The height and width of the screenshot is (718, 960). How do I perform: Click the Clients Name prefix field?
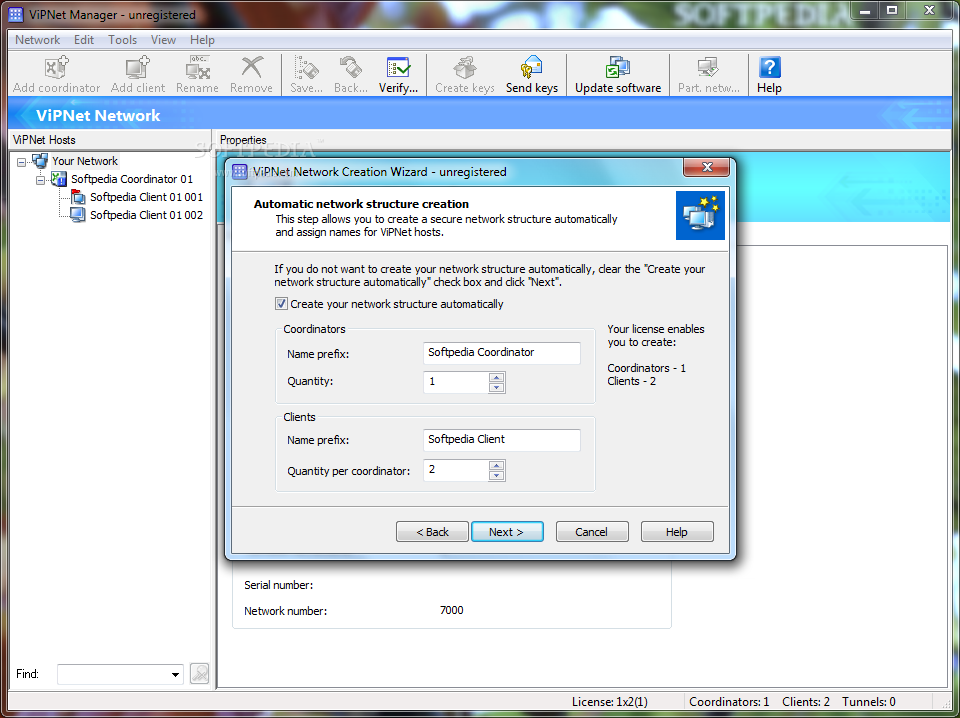click(502, 440)
